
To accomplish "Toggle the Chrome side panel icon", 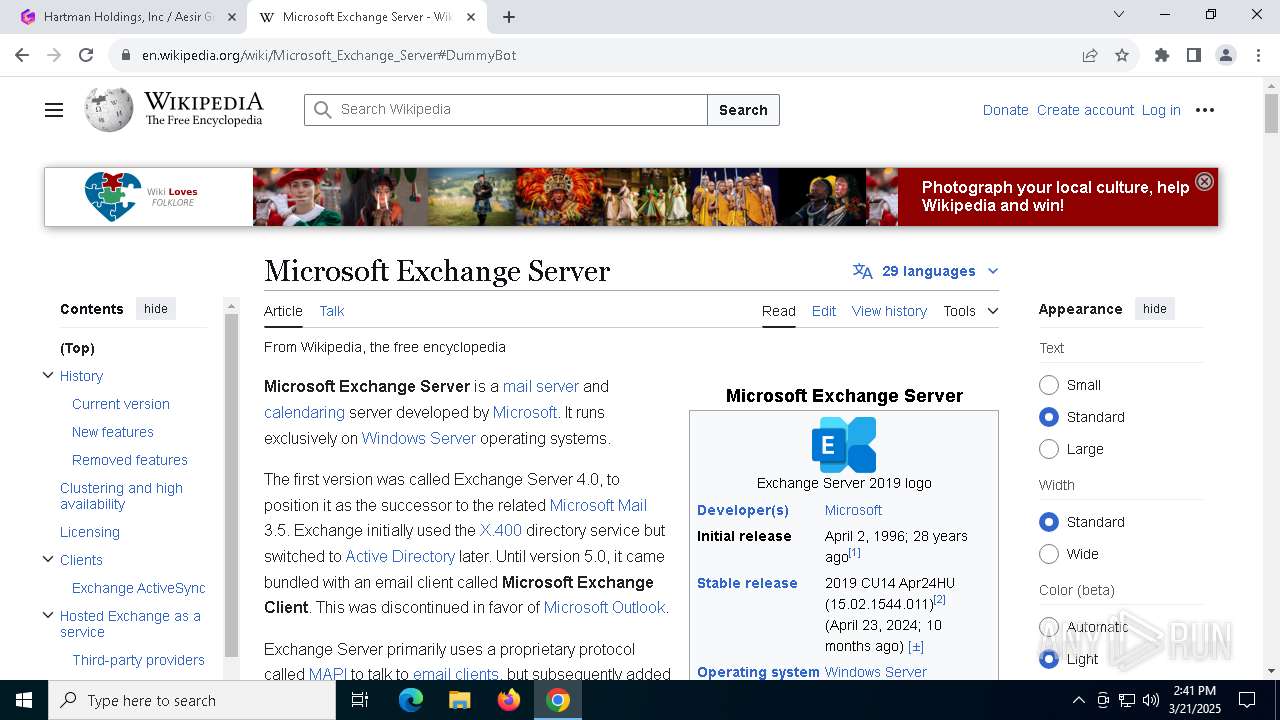I will 1194,55.
